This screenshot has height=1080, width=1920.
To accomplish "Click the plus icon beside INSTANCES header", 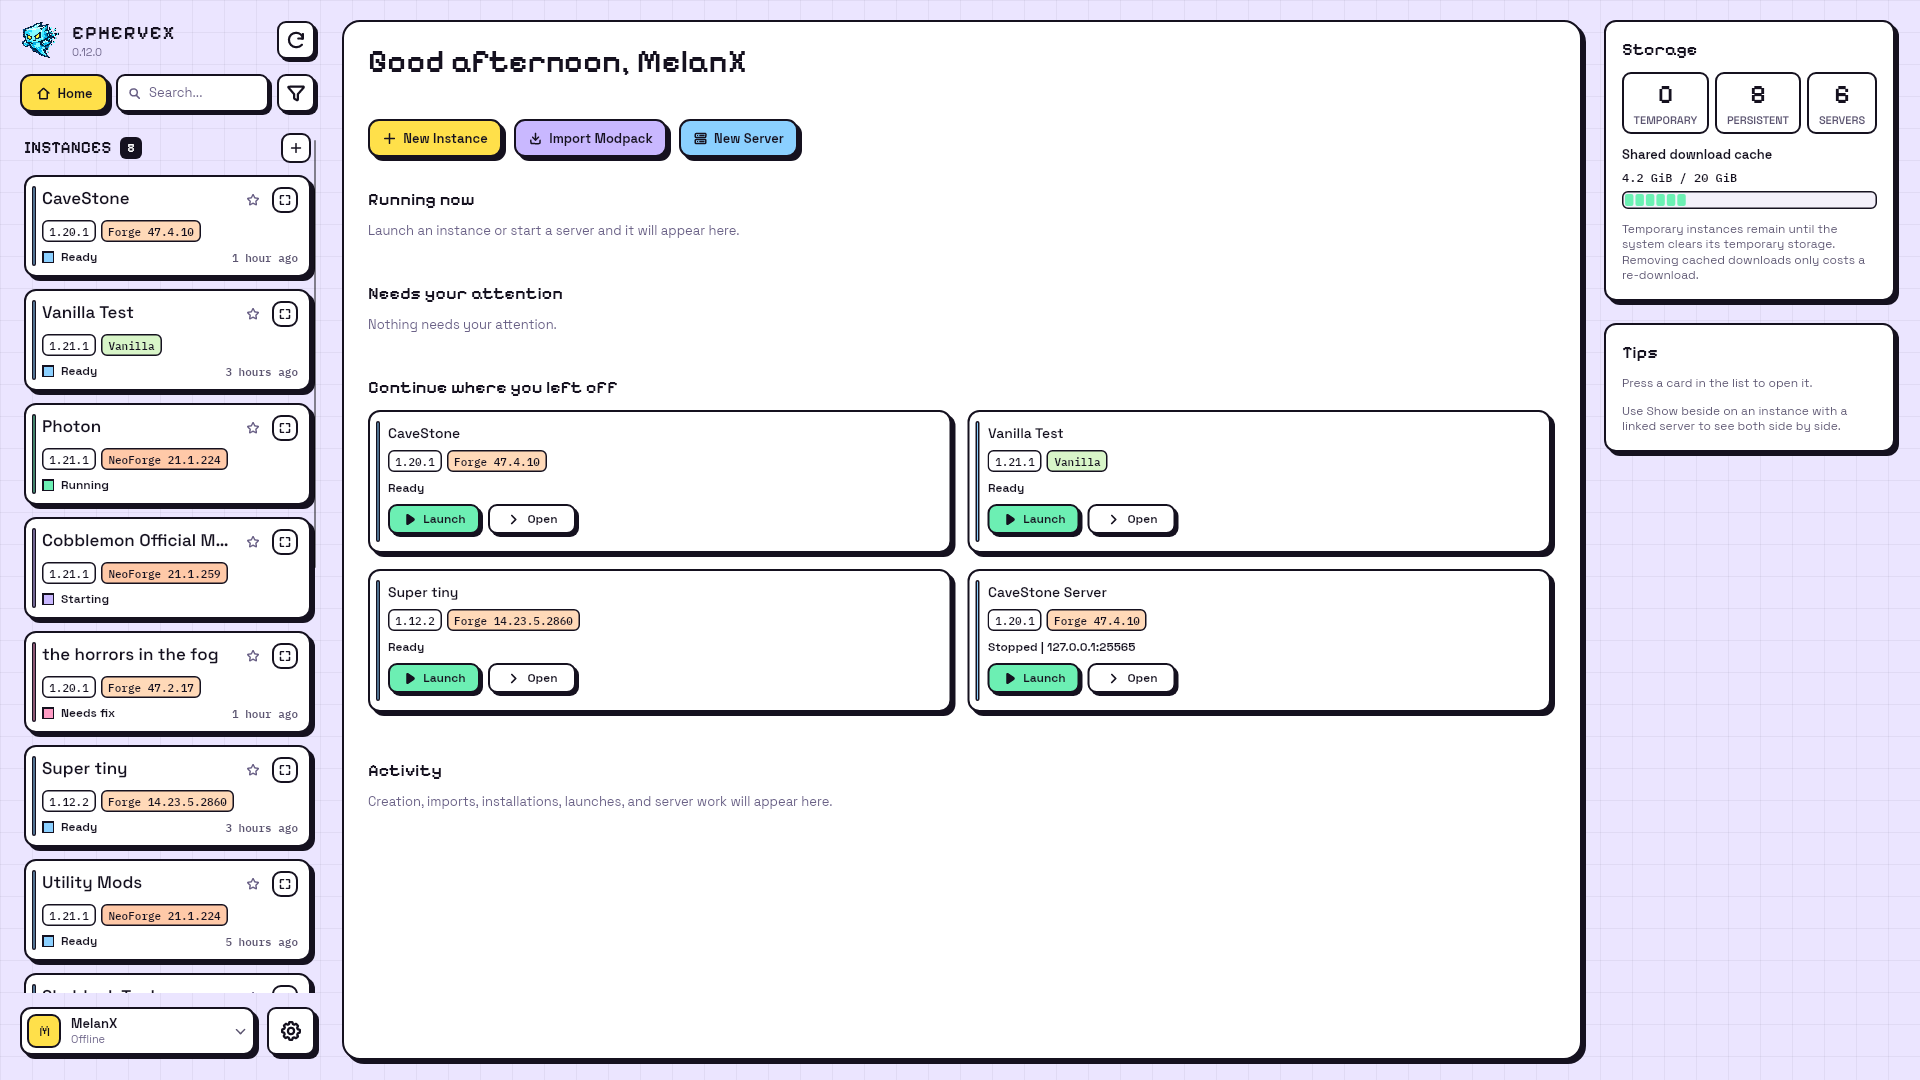I will coord(296,148).
